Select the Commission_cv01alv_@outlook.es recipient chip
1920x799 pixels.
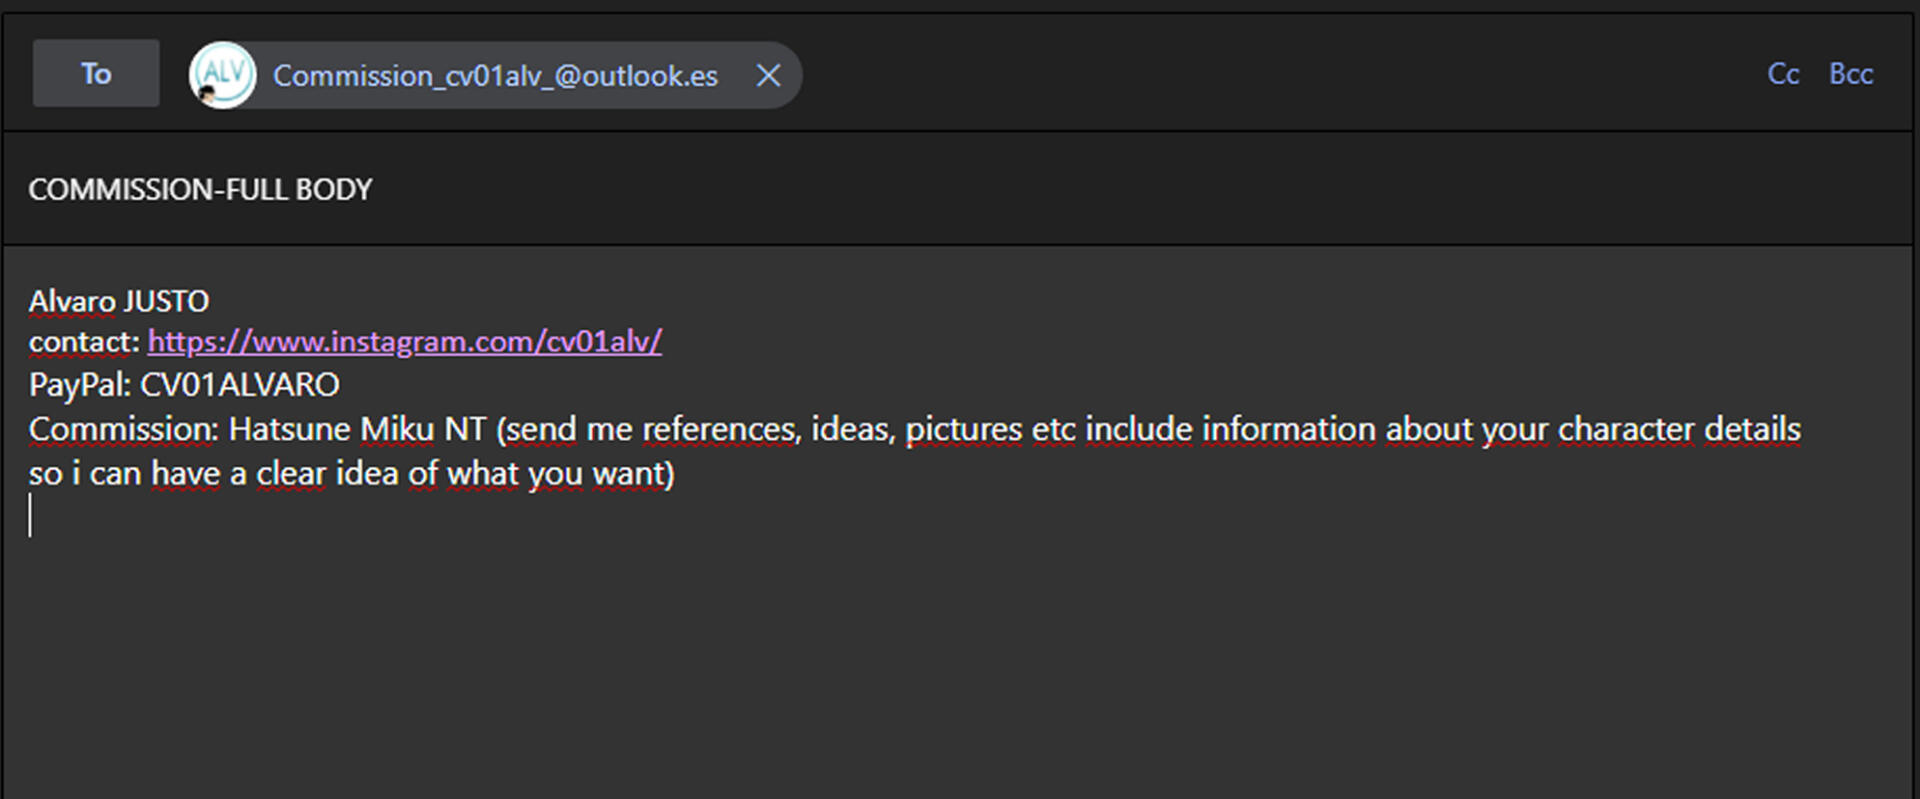click(x=495, y=76)
